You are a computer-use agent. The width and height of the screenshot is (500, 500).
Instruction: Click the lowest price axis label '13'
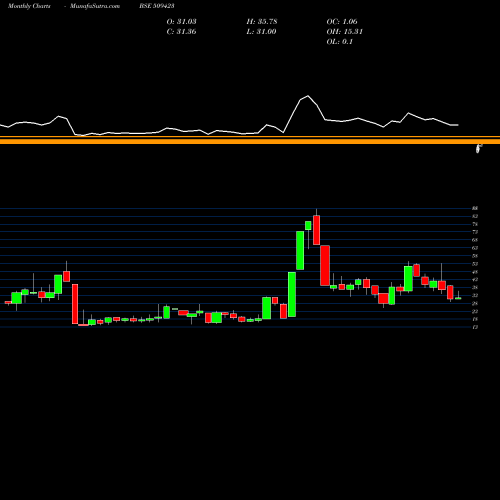pos(475,327)
